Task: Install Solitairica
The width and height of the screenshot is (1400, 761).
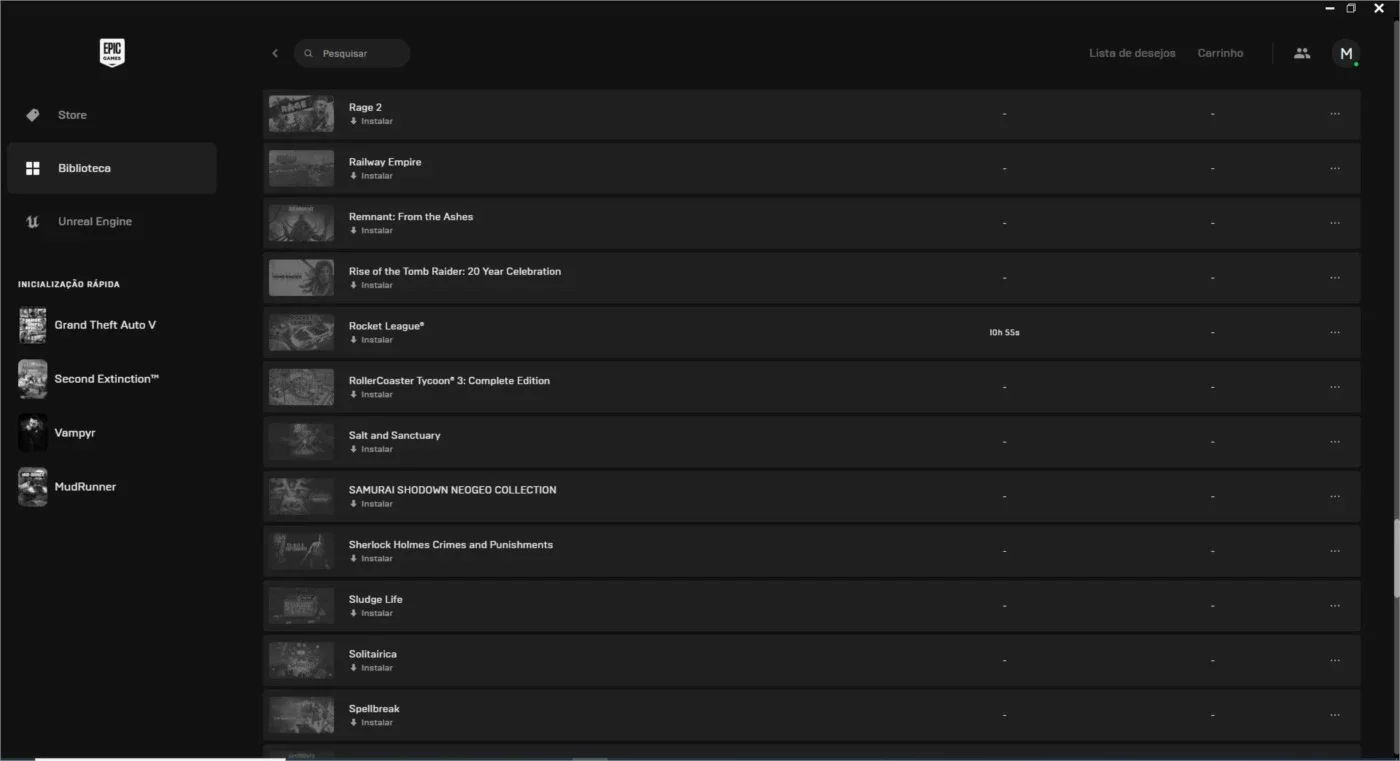Action: click(x=371, y=668)
